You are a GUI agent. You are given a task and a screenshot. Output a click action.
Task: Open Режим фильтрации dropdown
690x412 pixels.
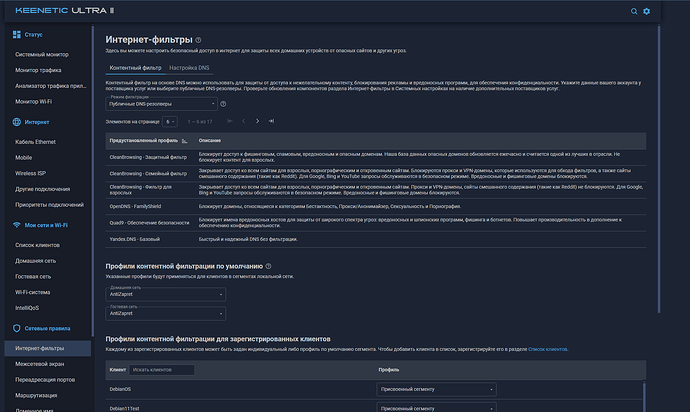[x=161, y=104]
